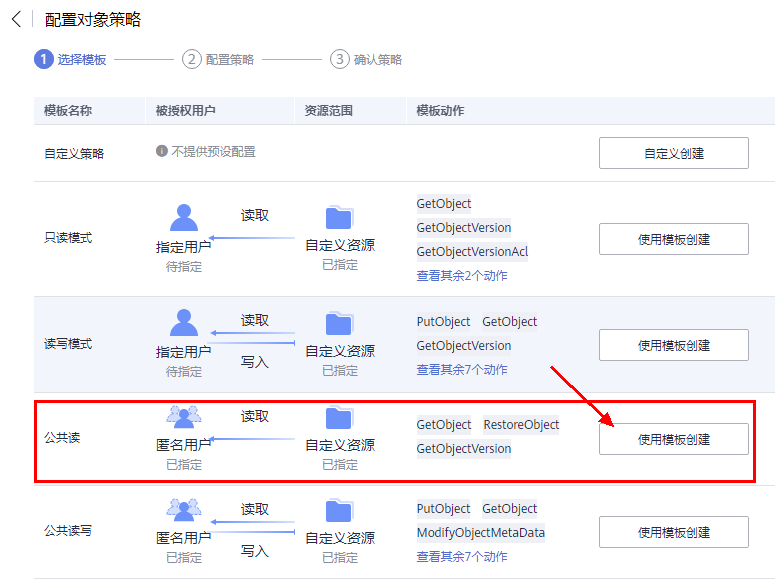Click 使用模板创建 for 读写模式
Viewport: 775px width, 583px height.
pyautogui.click(x=673, y=345)
